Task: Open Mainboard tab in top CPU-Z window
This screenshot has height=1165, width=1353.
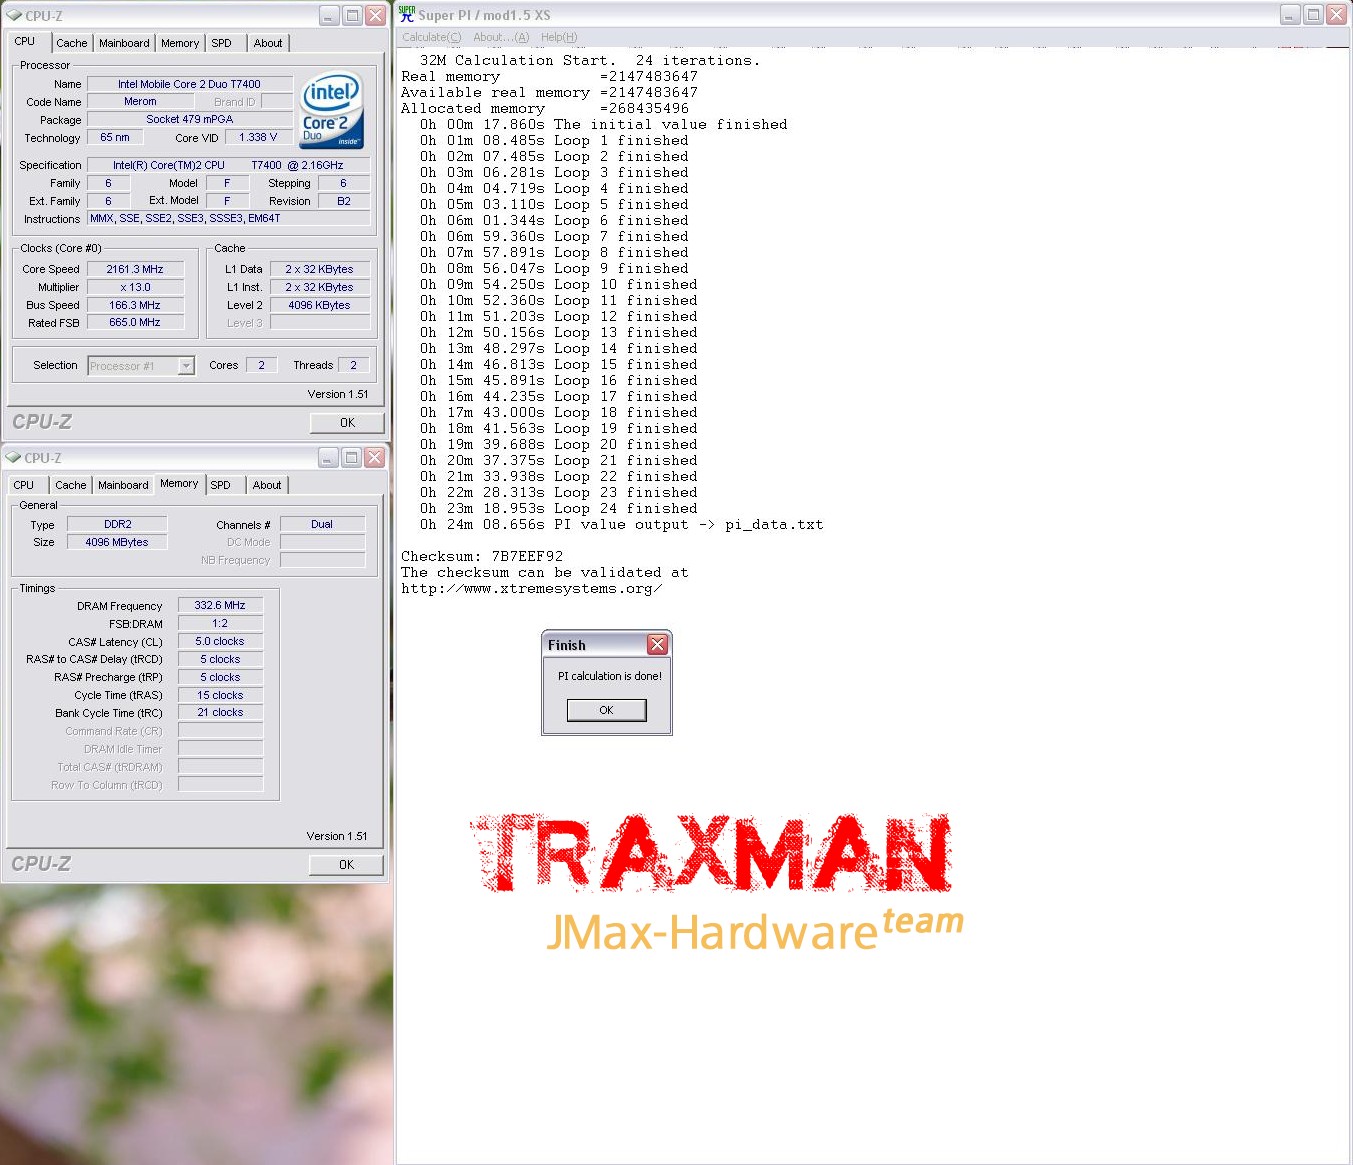Action: click(x=124, y=43)
